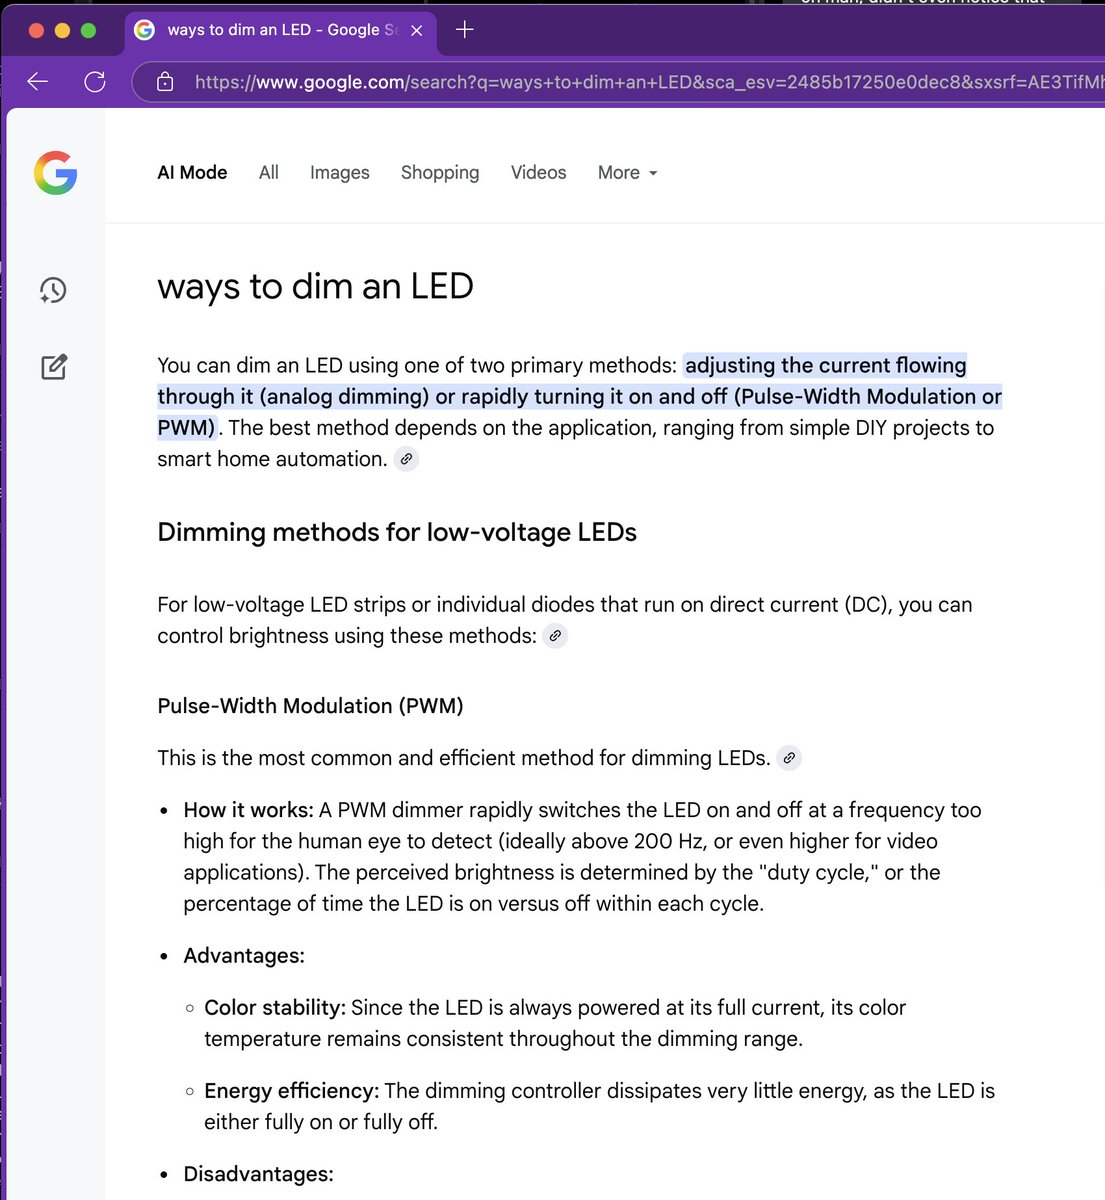Click the 'Color stability:' sub-bullet label
Image resolution: width=1105 pixels, height=1200 pixels.
click(275, 1008)
